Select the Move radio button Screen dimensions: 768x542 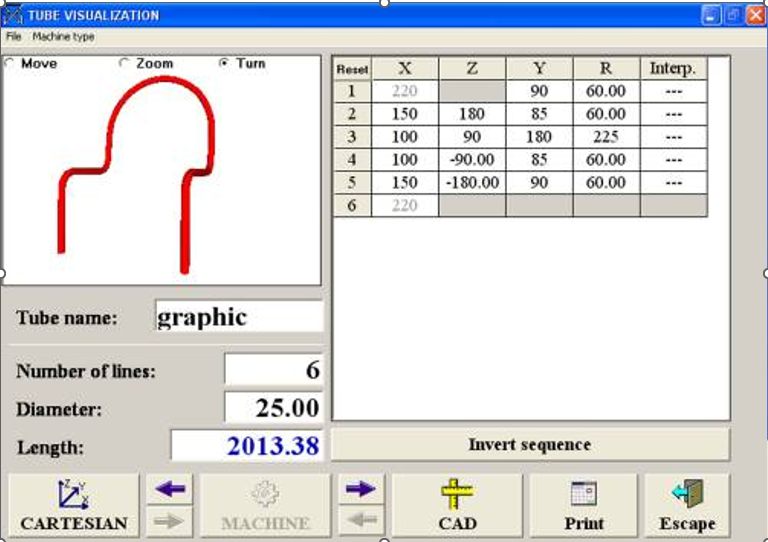tap(9, 63)
